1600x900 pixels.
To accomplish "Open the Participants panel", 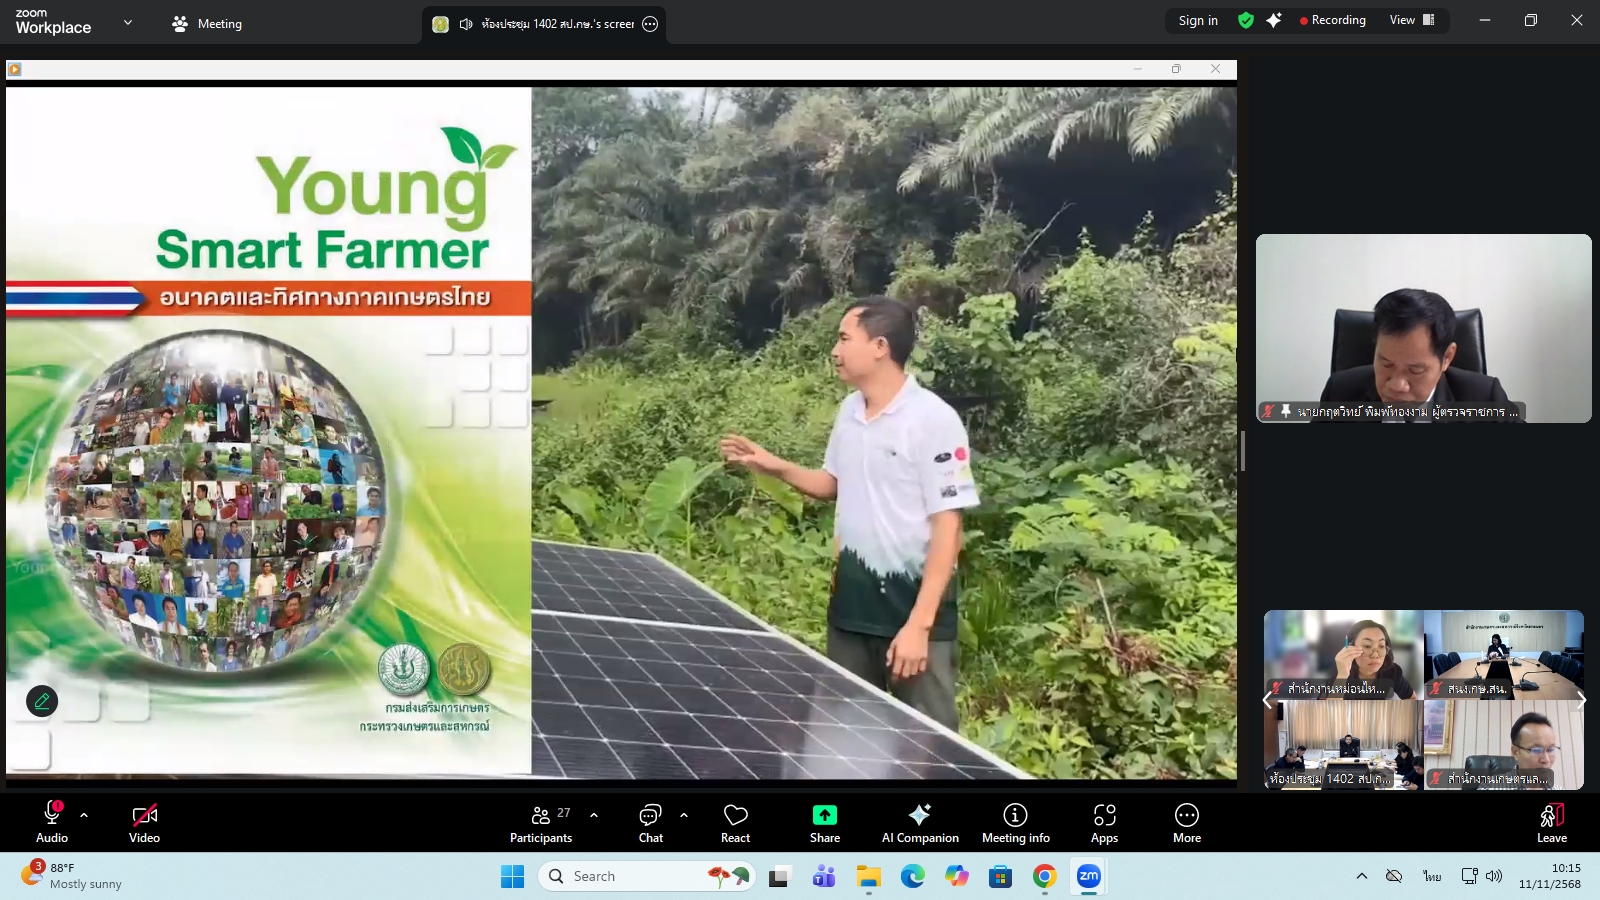I will point(541,820).
